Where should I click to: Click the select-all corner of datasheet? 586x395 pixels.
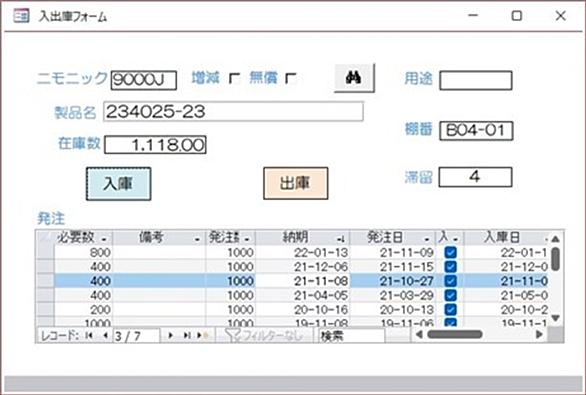coord(45,237)
